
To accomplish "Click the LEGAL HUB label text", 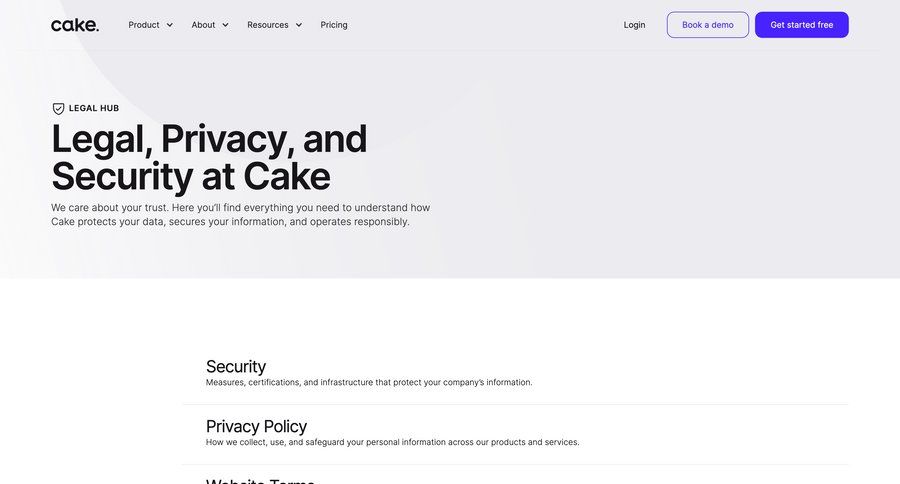I will 94,108.
